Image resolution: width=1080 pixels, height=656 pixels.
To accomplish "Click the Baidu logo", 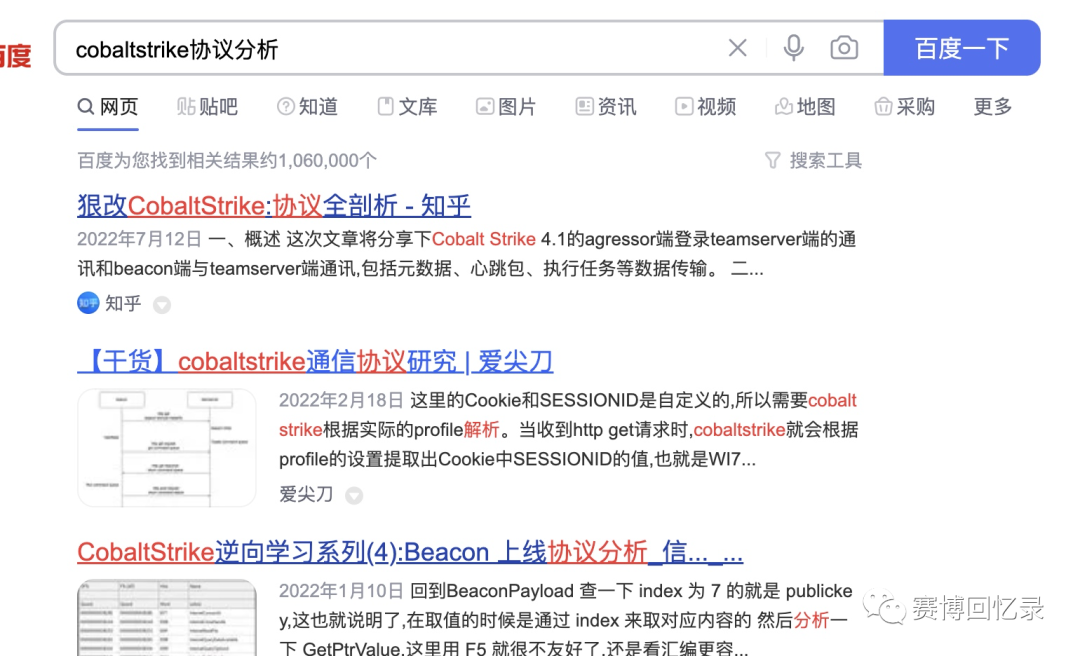I will (x=15, y=55).
